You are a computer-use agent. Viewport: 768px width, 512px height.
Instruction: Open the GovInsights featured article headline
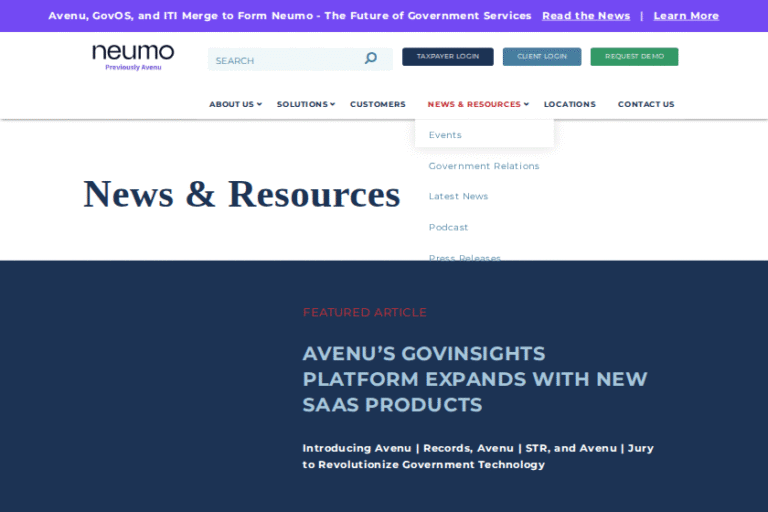coord(475,379)
